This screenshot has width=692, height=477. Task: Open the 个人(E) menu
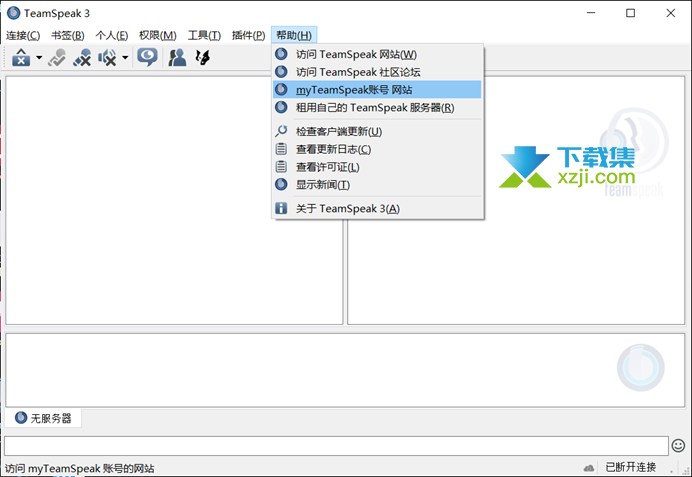click(x=112, y=35)
